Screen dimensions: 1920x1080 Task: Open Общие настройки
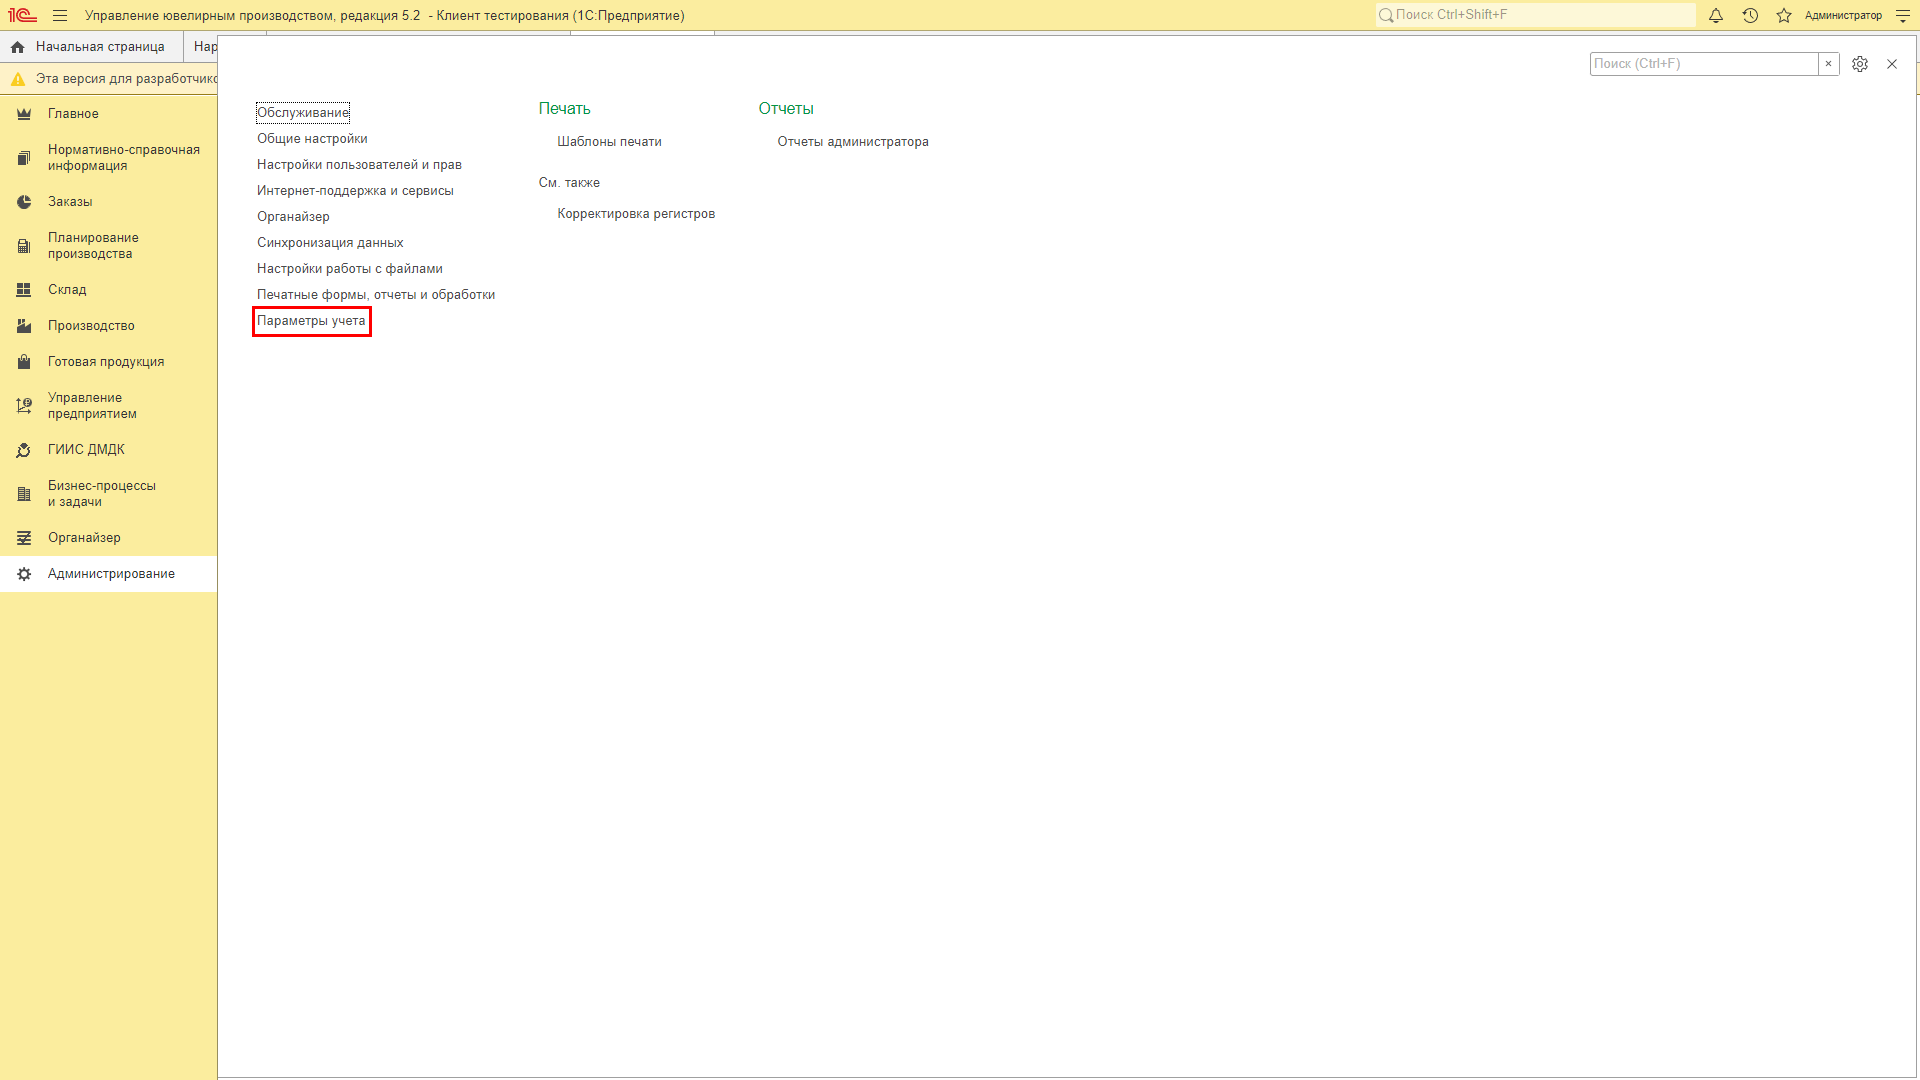312,139
